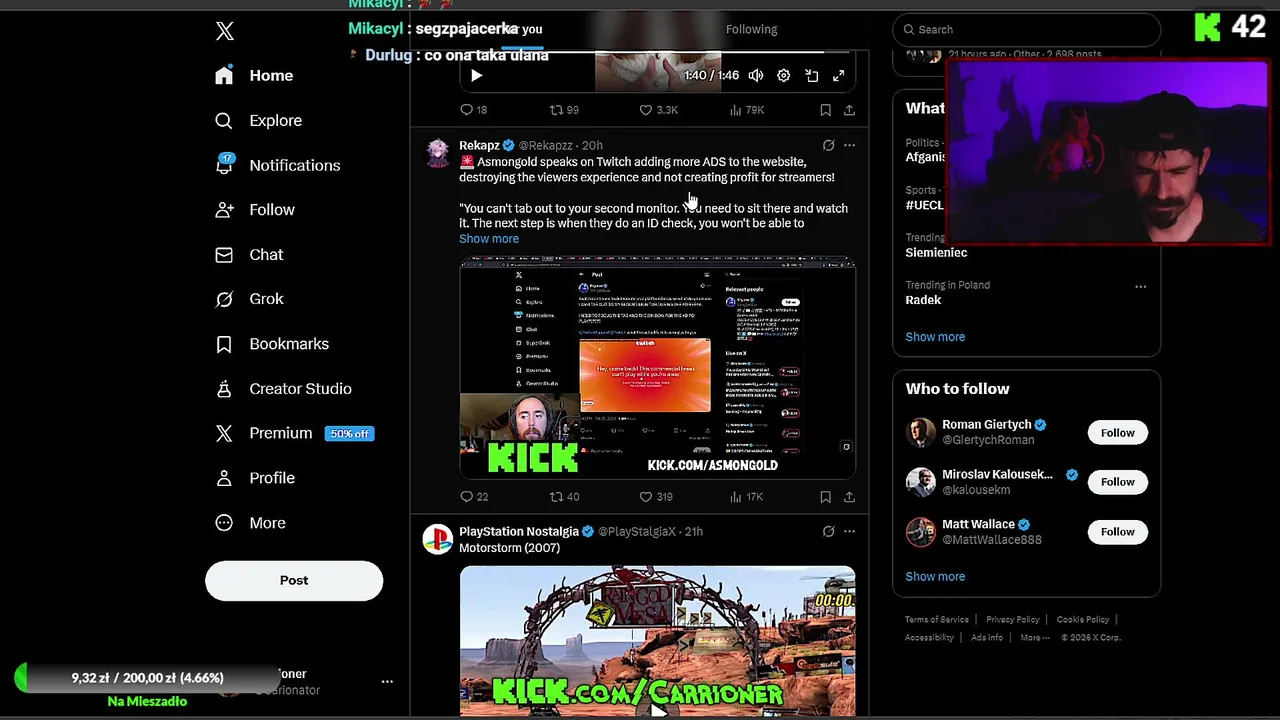Image resolution: width=1280 pixels, height=720 pixels.
Task: Open Chat in the sidebar
Action: pyautogui.click(x=250, y=255)
